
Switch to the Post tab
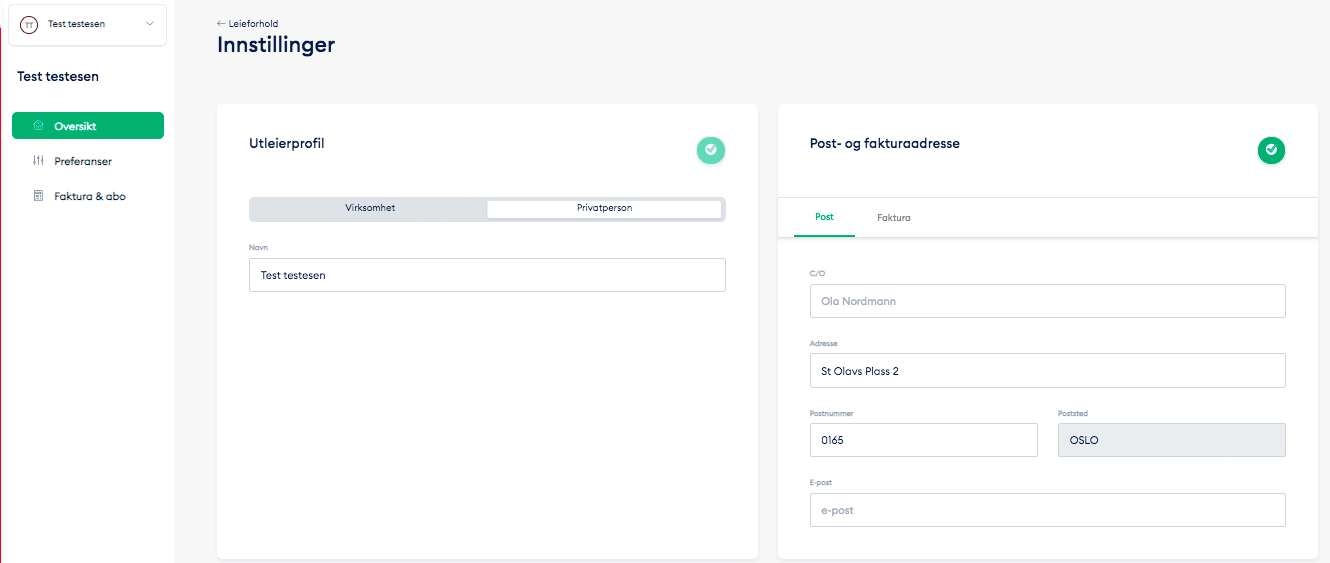[824, 217]
